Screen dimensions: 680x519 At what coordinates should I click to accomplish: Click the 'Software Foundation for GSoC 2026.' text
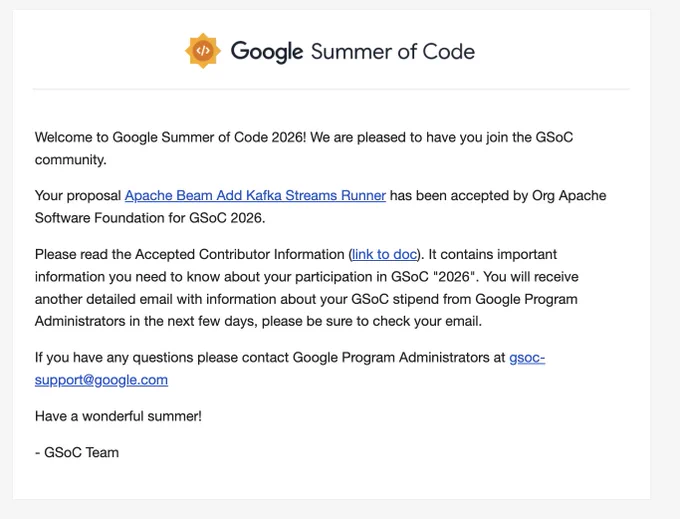(150, 218)
